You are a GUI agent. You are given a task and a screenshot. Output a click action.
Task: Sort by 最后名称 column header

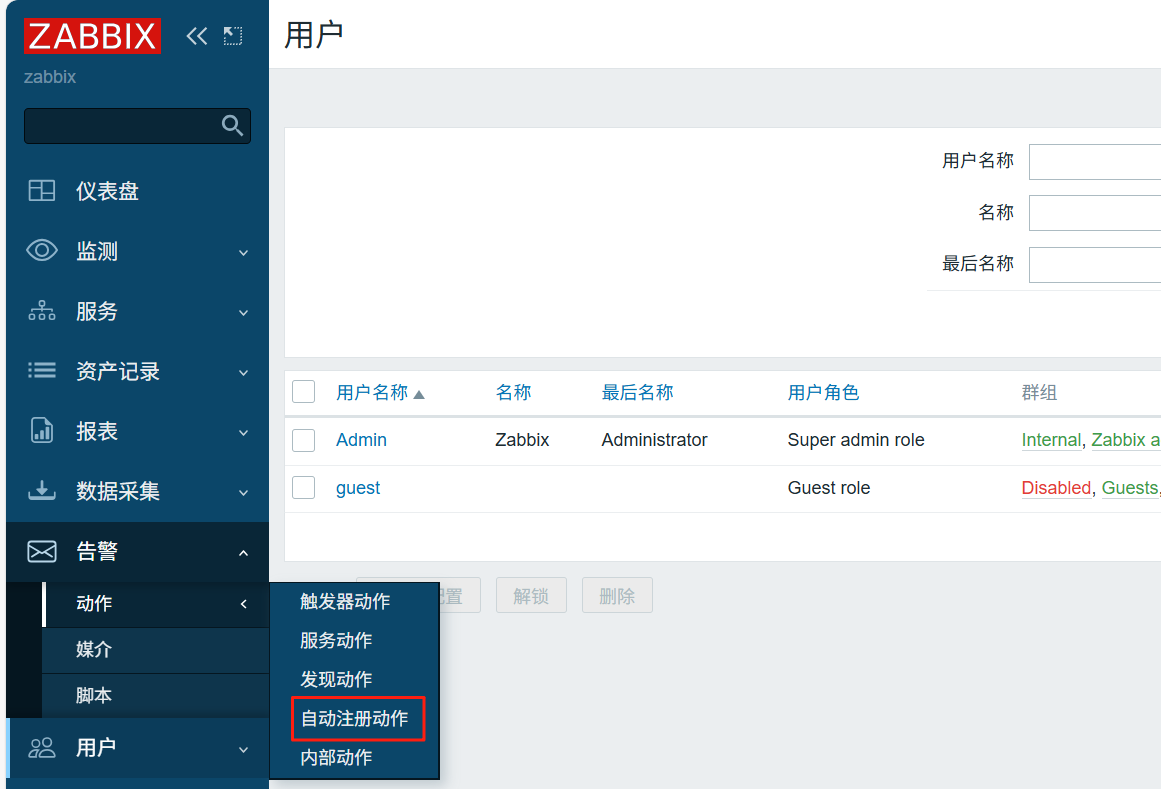(638, 392)
